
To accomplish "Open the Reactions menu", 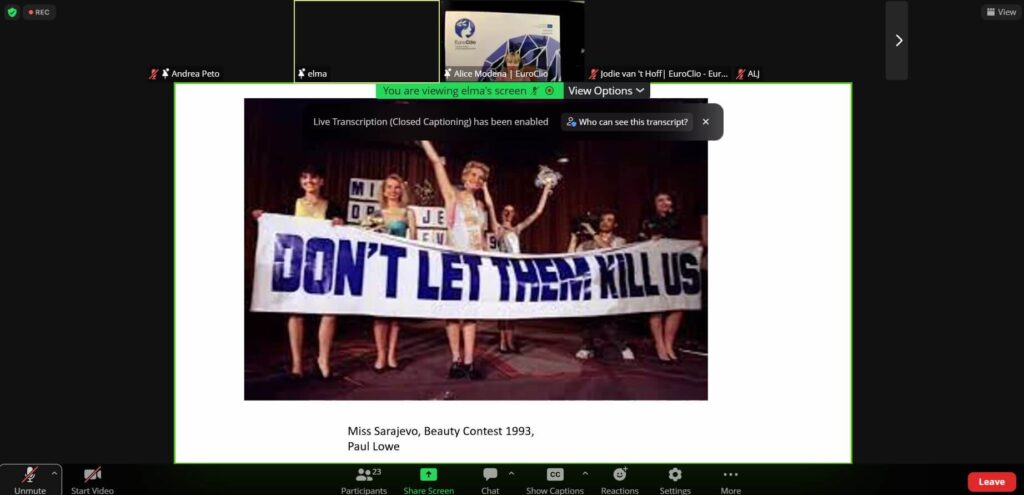I will [x=619, y=477].
